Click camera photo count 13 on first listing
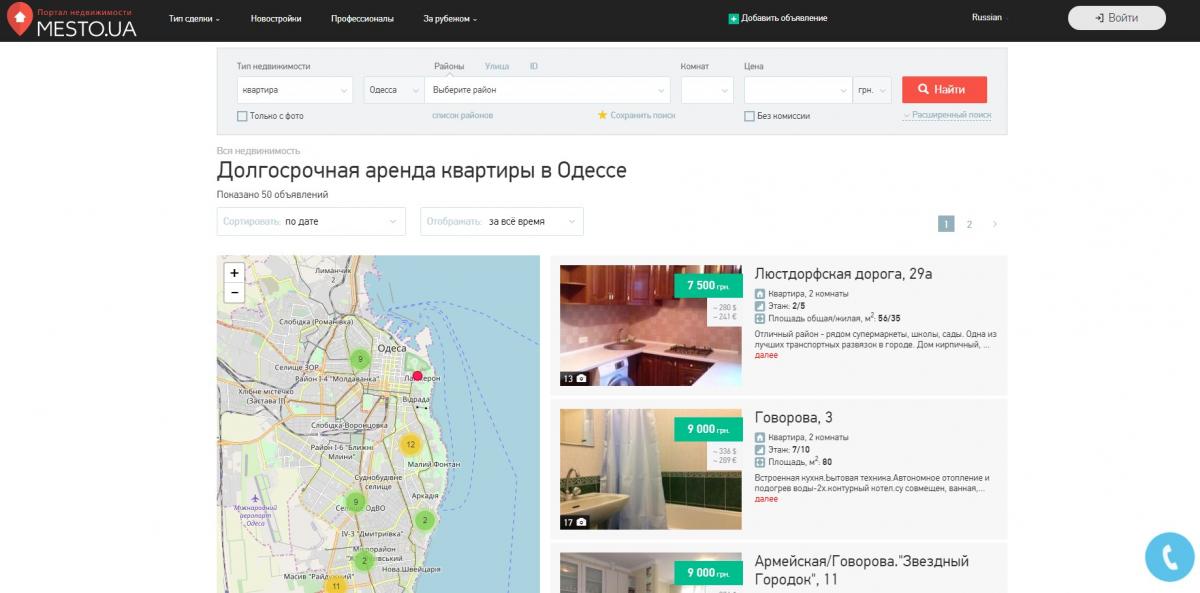This screenshot has height=593, width=1200. pos(574,379)
